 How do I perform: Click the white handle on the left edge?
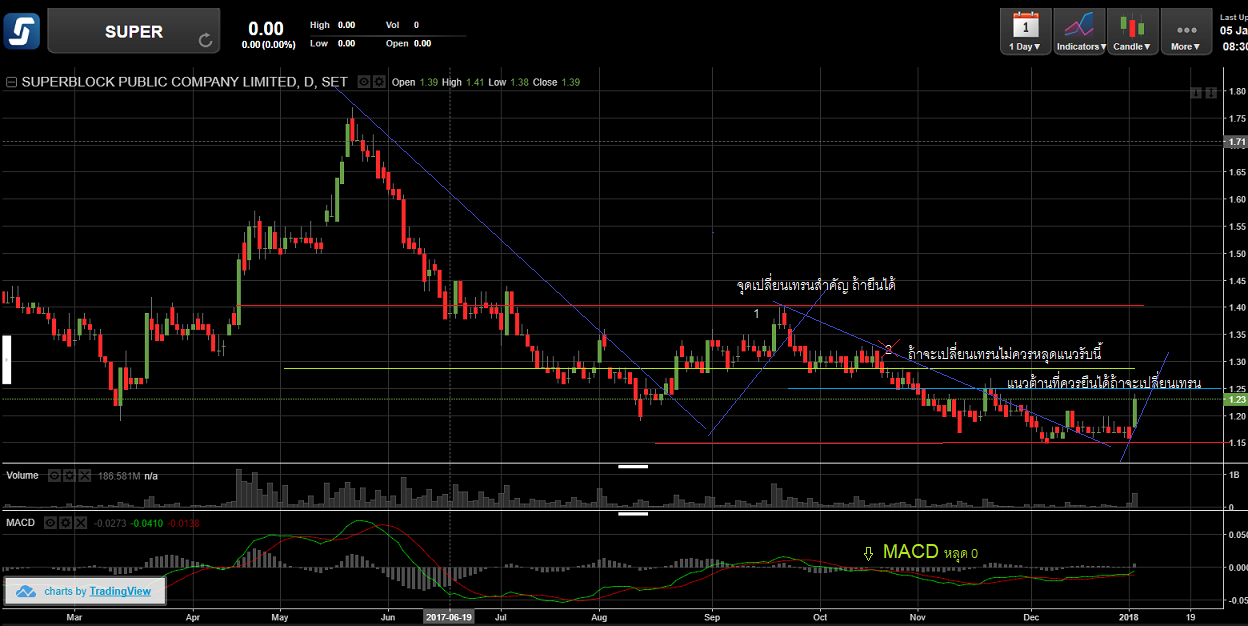coord(4,360)
